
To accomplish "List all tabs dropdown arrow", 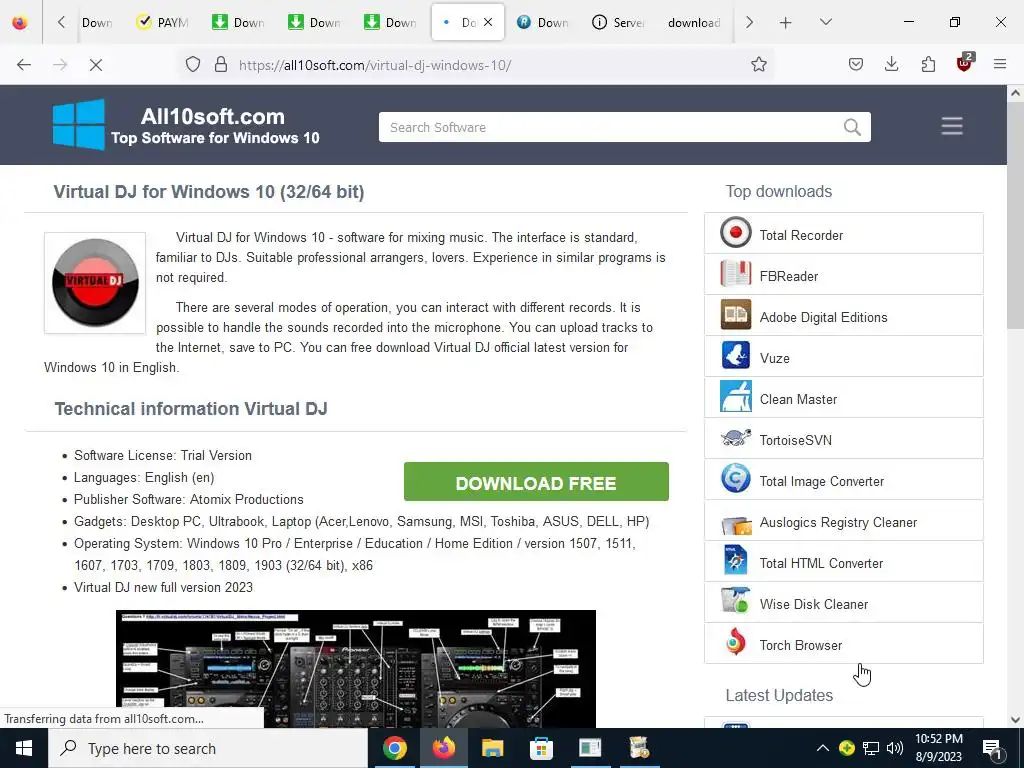I will 825,22.
